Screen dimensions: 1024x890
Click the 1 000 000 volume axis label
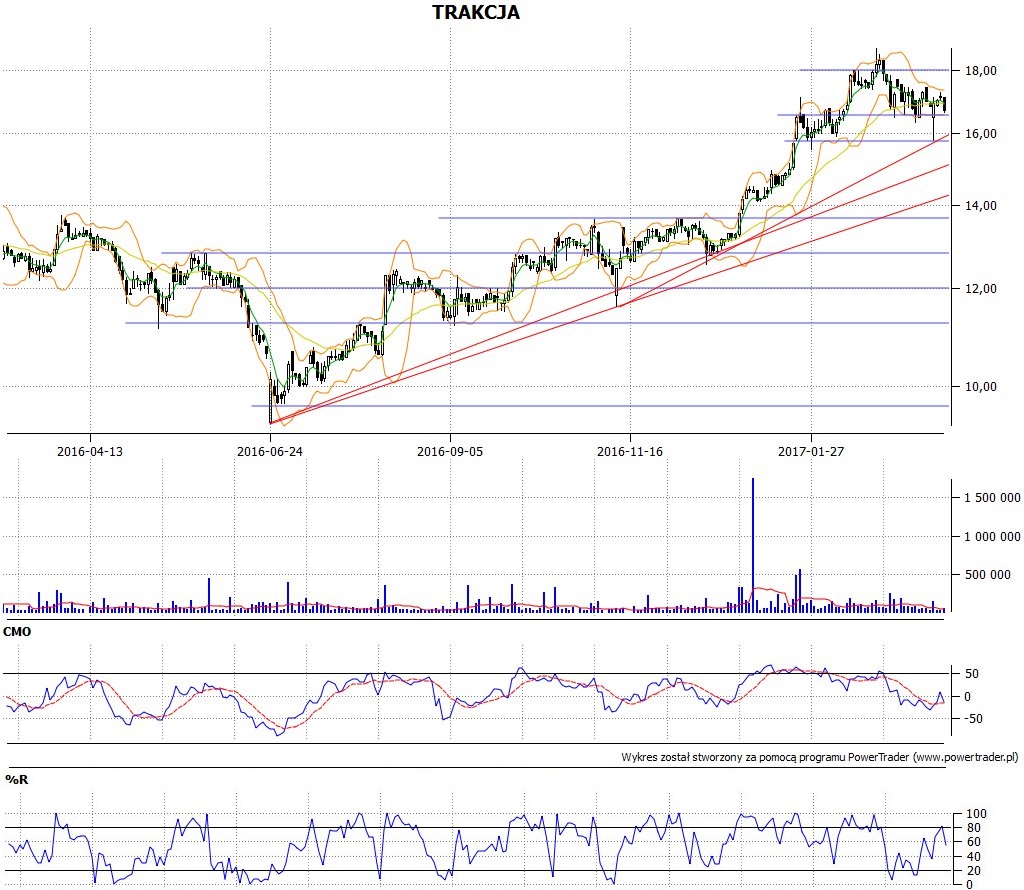992,537
